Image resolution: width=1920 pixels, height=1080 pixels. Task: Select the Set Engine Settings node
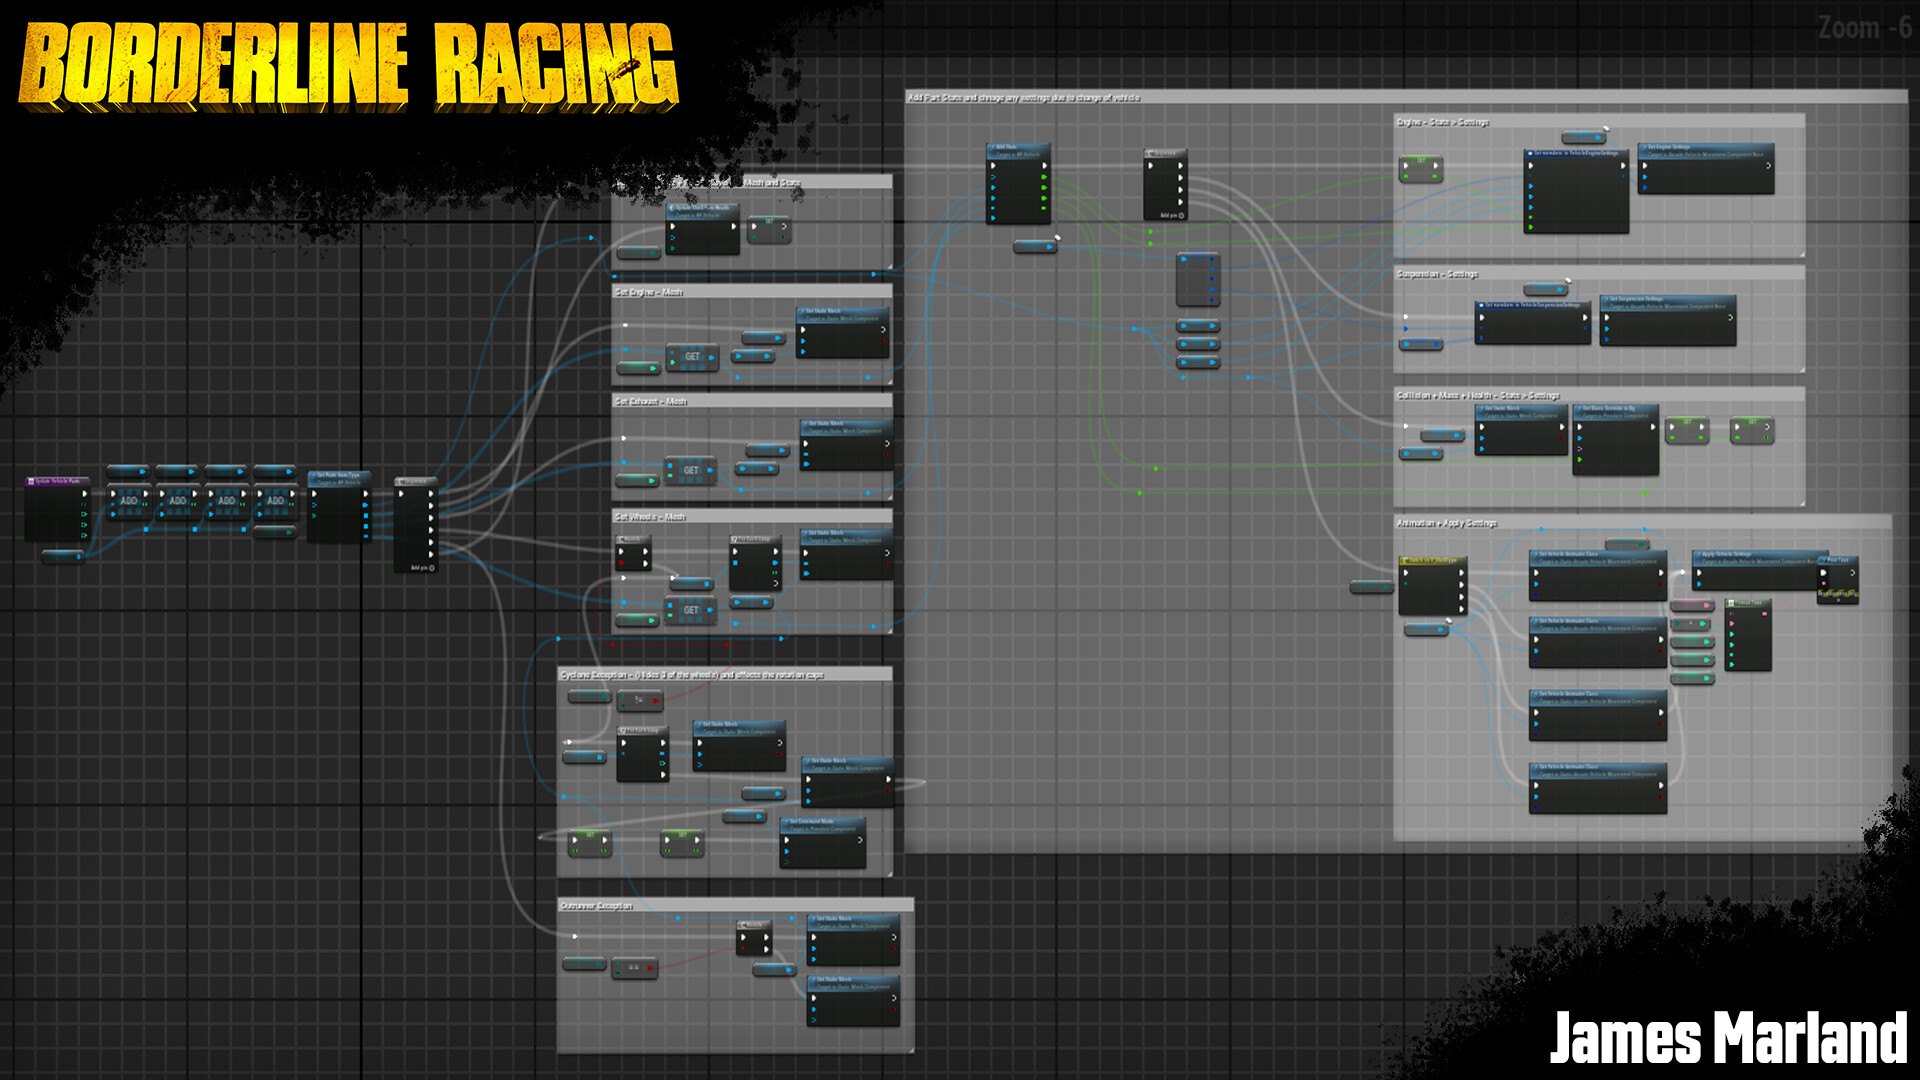(1706, 168)
